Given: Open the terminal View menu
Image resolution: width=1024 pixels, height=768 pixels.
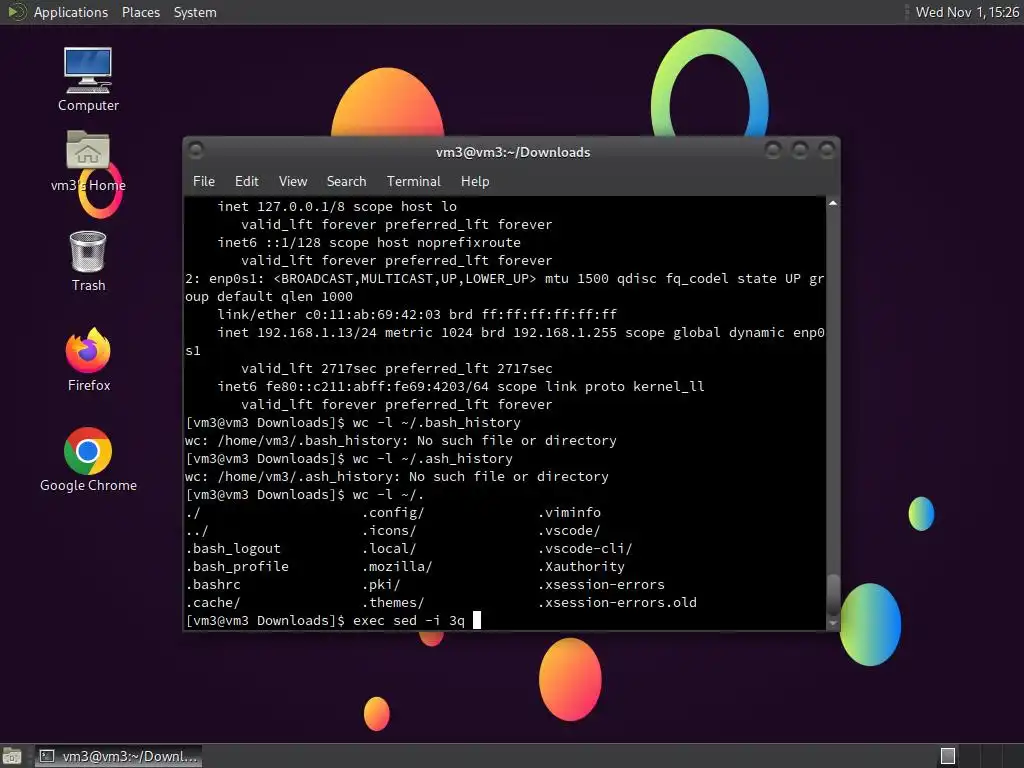Looking at the screenshot, I should (293, 181).
